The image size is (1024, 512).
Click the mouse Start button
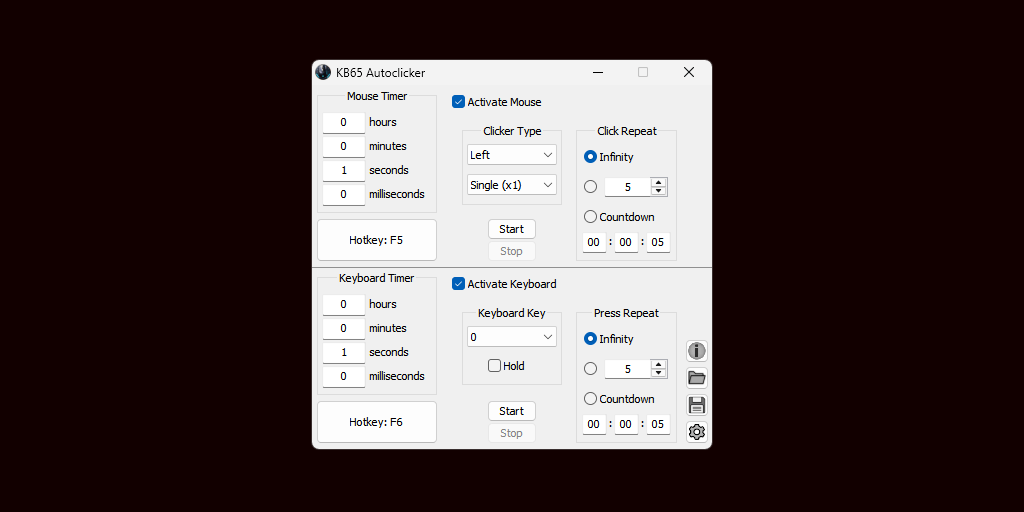tap(511, 229)
